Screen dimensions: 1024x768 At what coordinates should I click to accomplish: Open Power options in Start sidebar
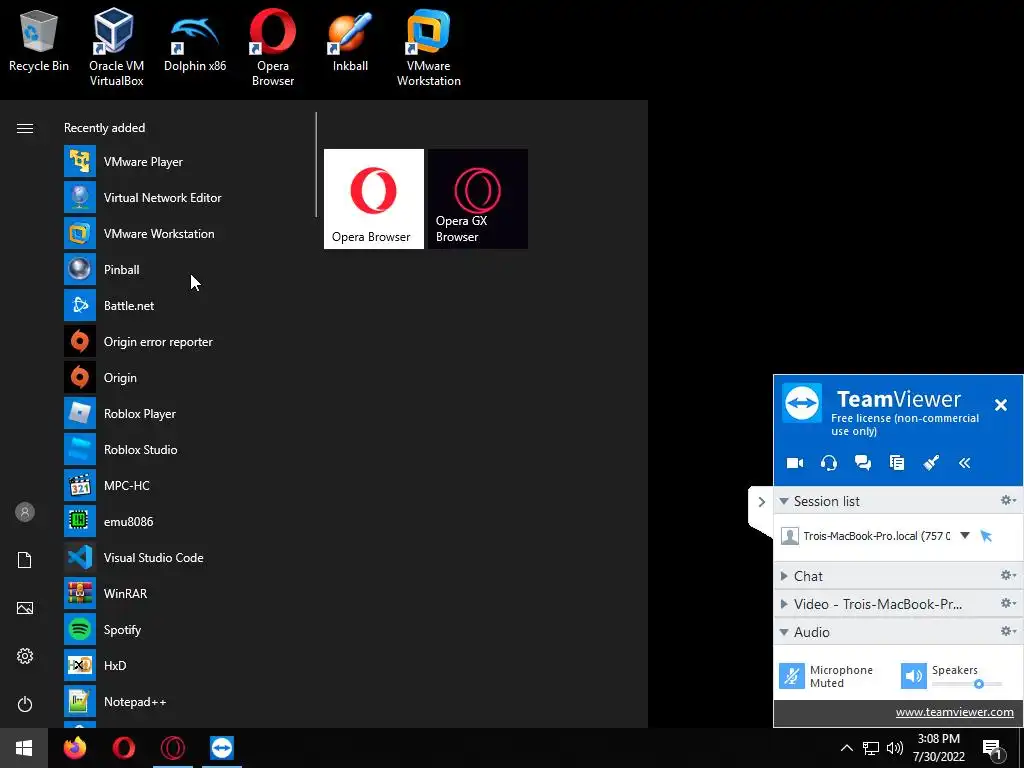(25, 704)
